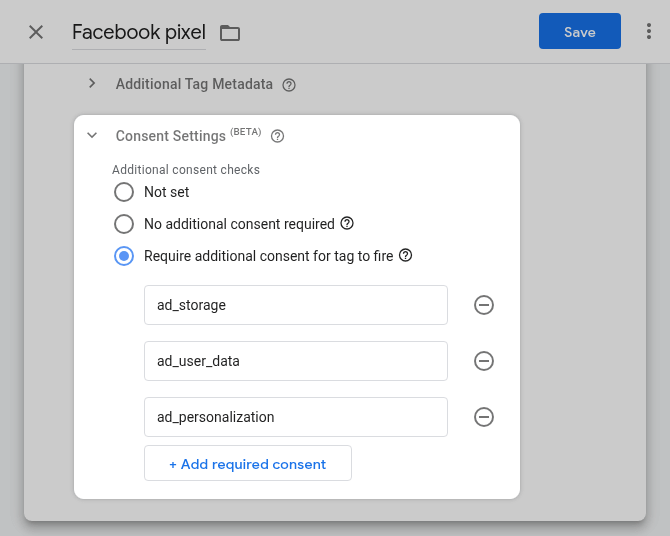The height and width of the screenshot is (536, 670).
Task: Select Require additional consent for tag to fire
Action: coord(124,256)
